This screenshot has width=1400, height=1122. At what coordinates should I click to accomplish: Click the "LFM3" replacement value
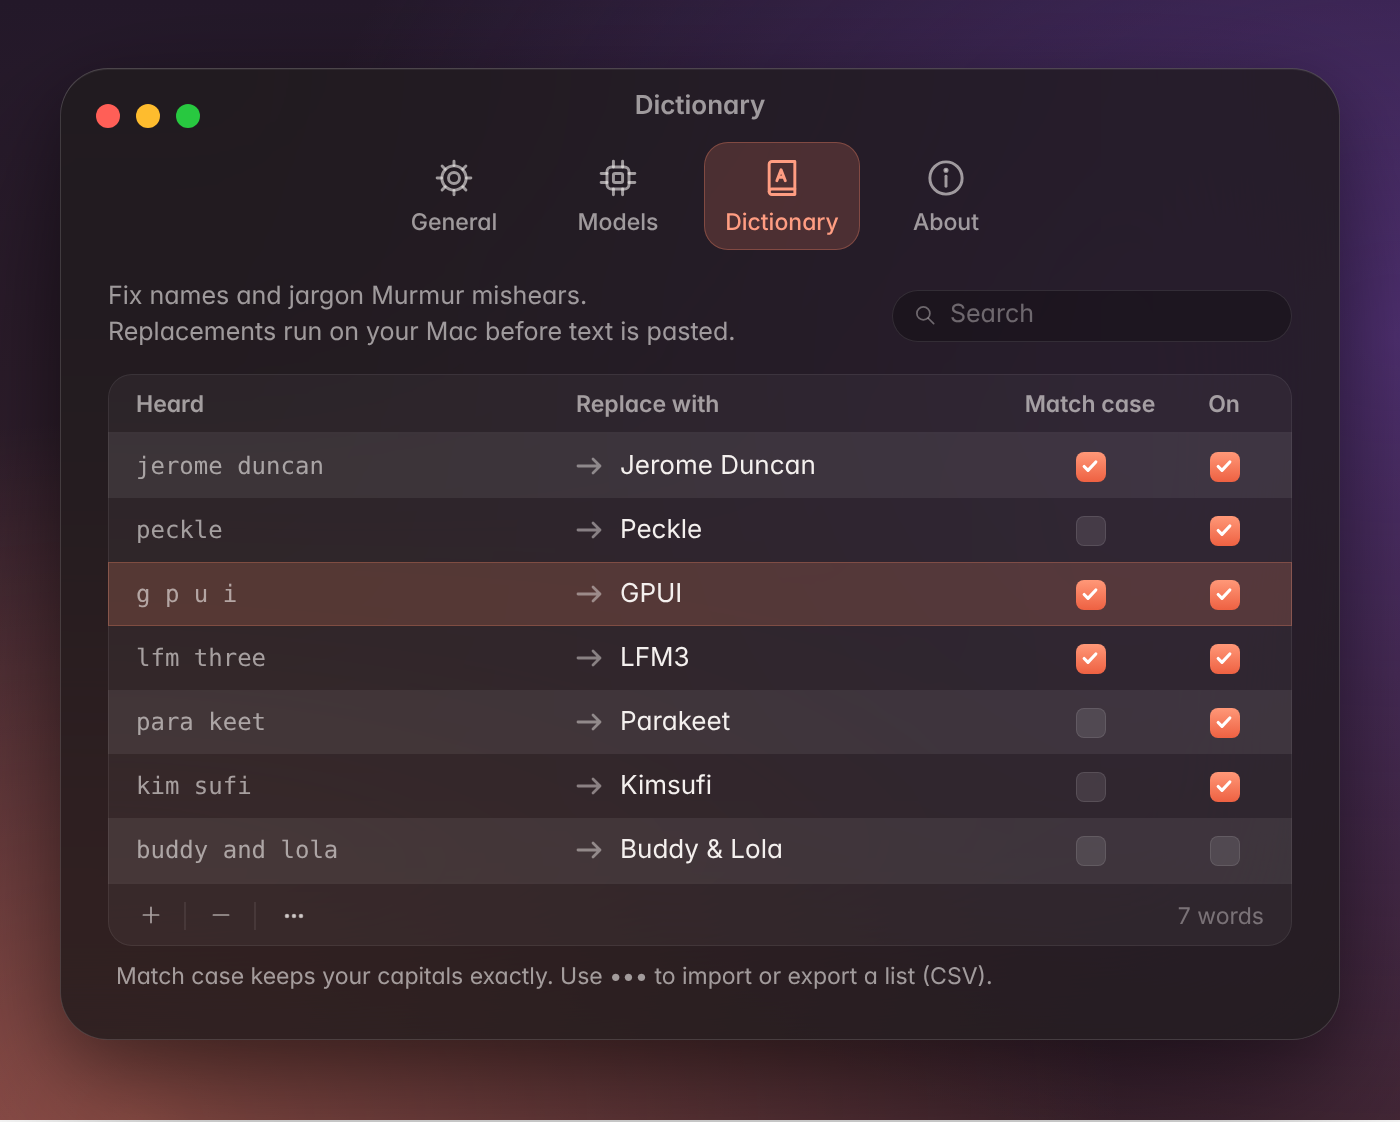coord(655,658)
